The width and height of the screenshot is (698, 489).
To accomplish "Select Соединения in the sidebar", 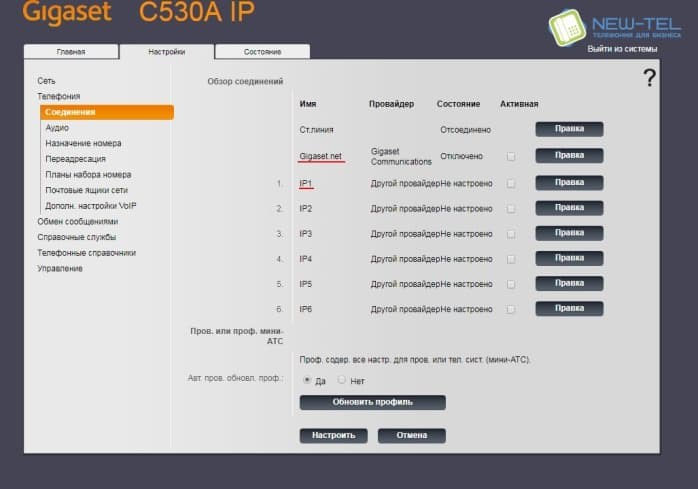I will coord(107,112).
